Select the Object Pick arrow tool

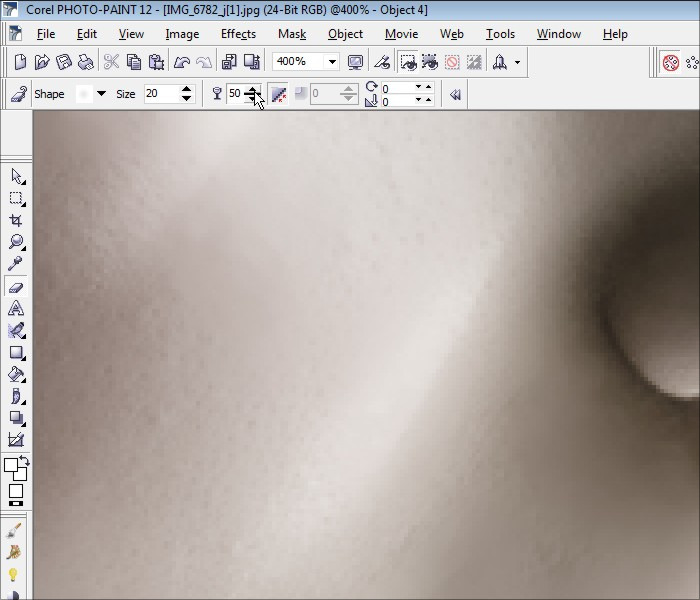click(x=17, y=177)
